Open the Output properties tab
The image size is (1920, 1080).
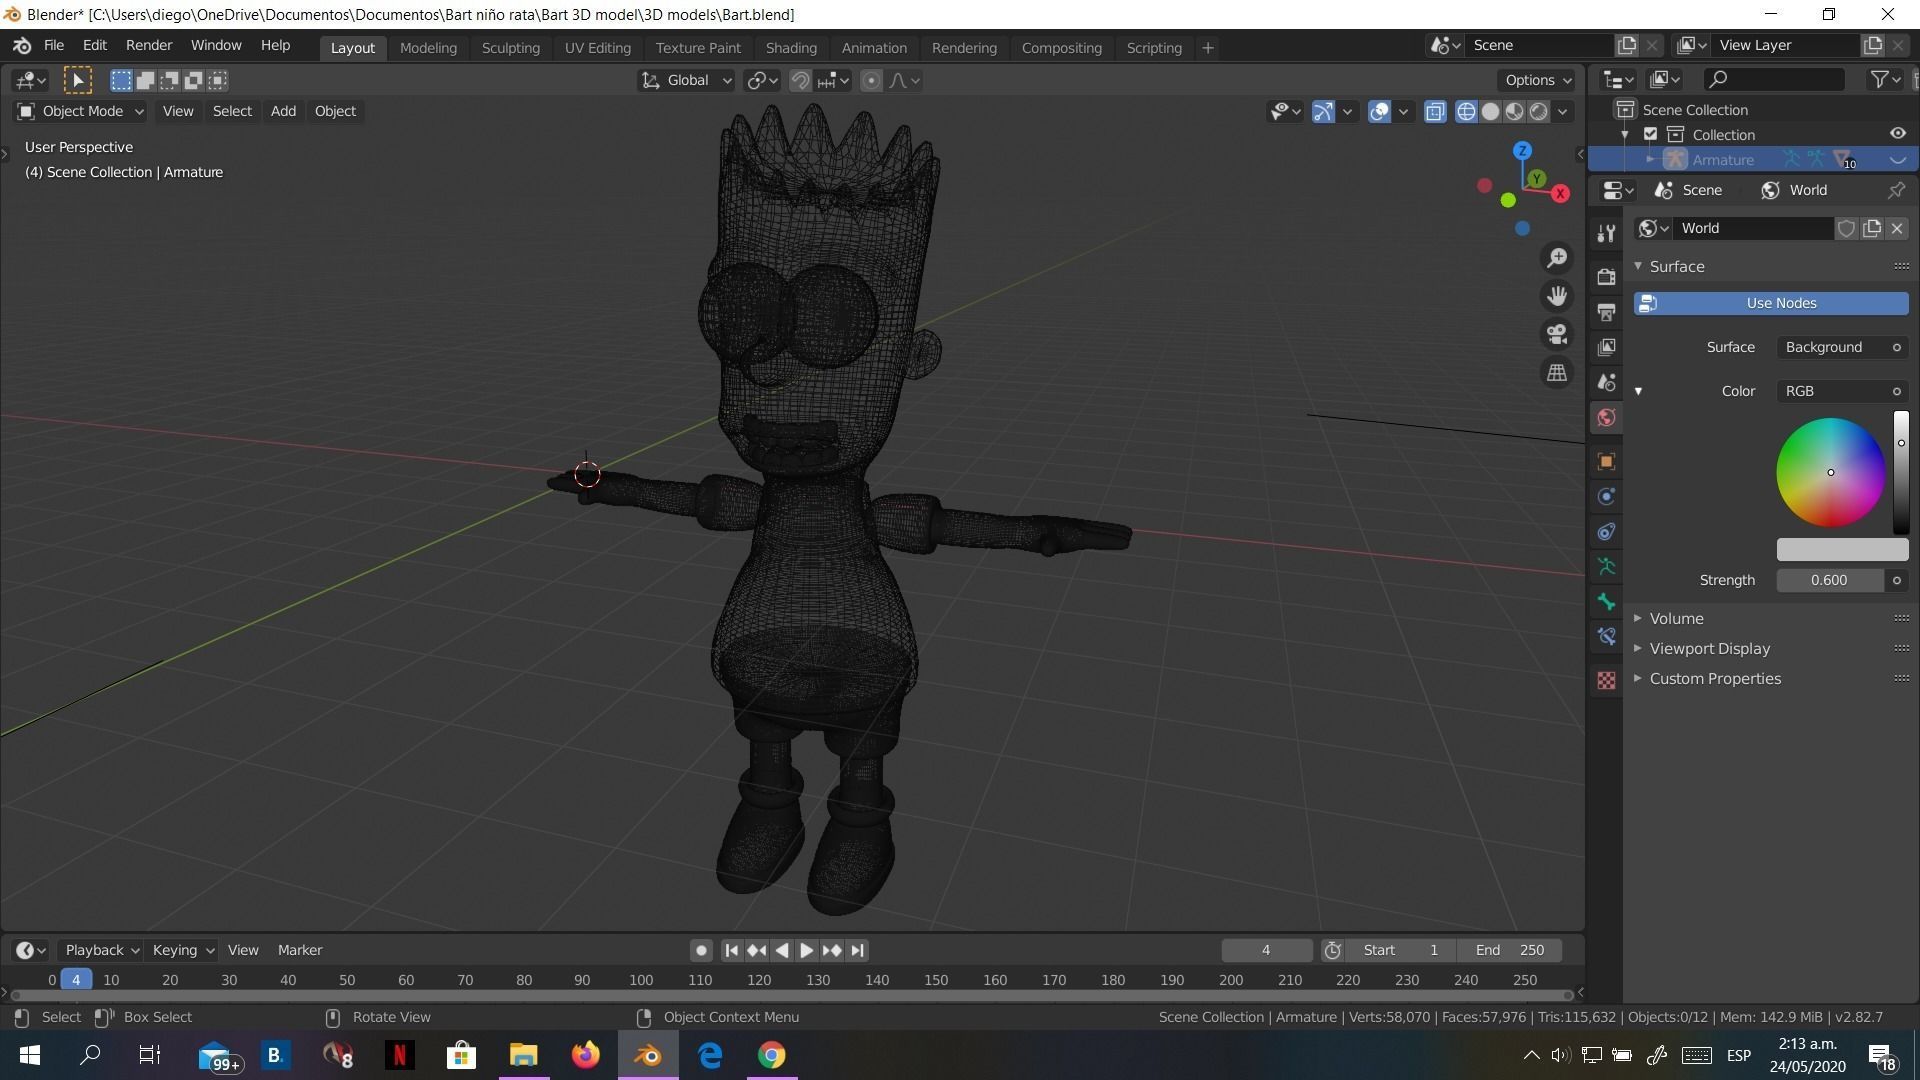click(x=1606, y=312)
